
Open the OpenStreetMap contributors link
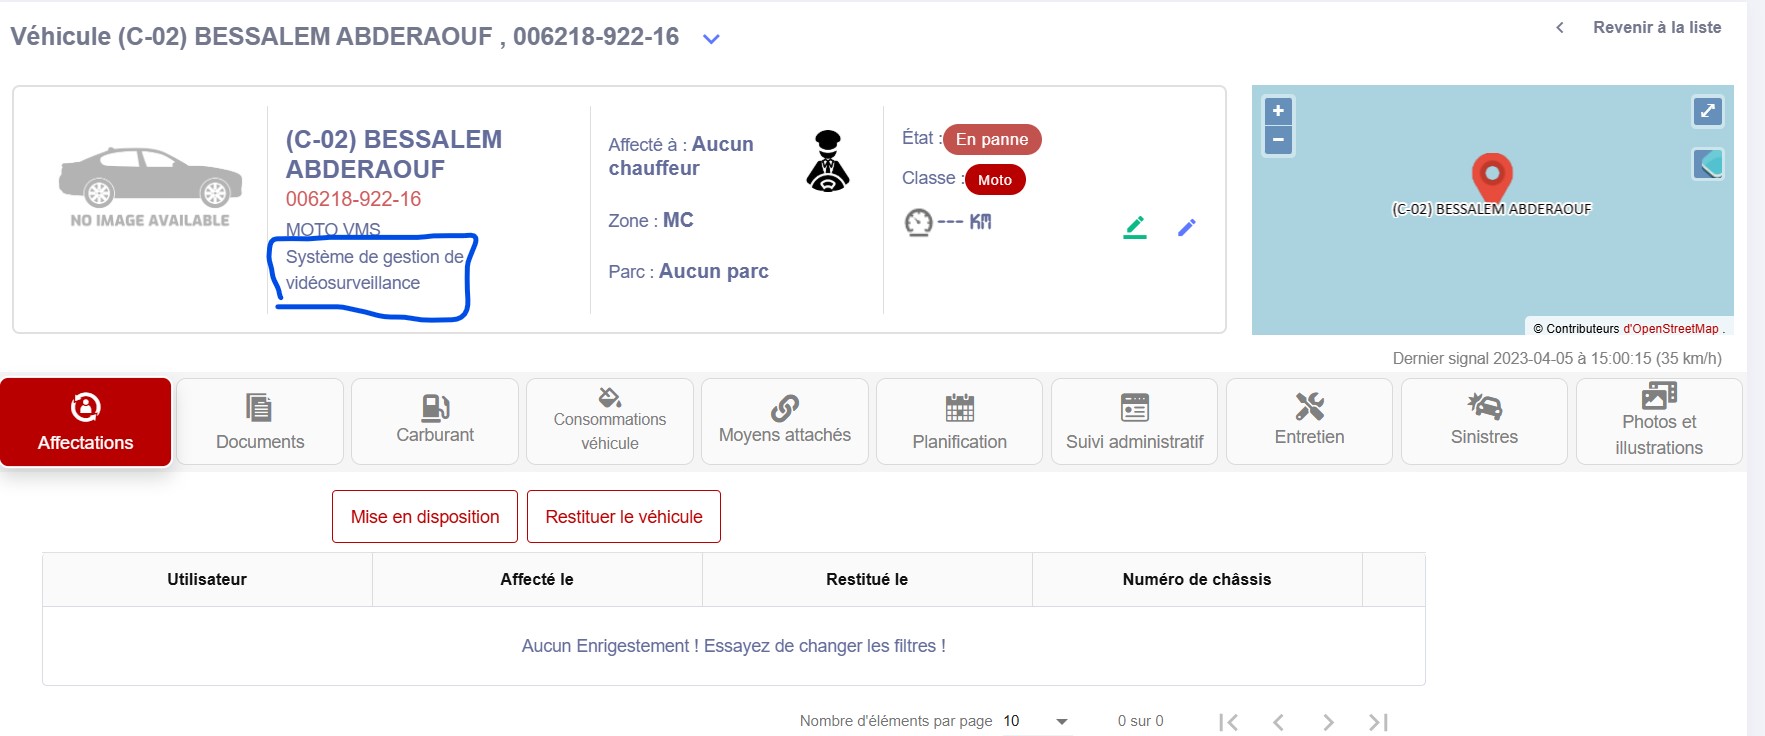[1670, 329]
